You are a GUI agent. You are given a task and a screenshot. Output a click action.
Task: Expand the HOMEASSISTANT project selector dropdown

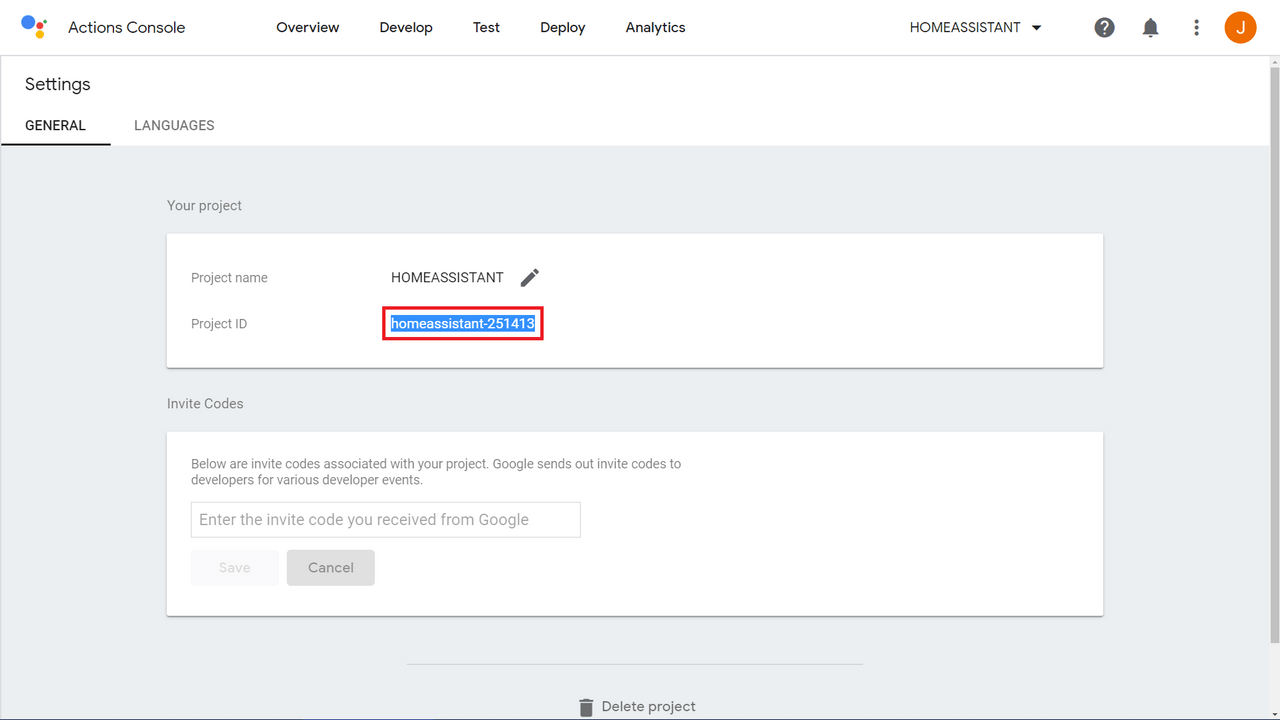click(x=976, y=28)
